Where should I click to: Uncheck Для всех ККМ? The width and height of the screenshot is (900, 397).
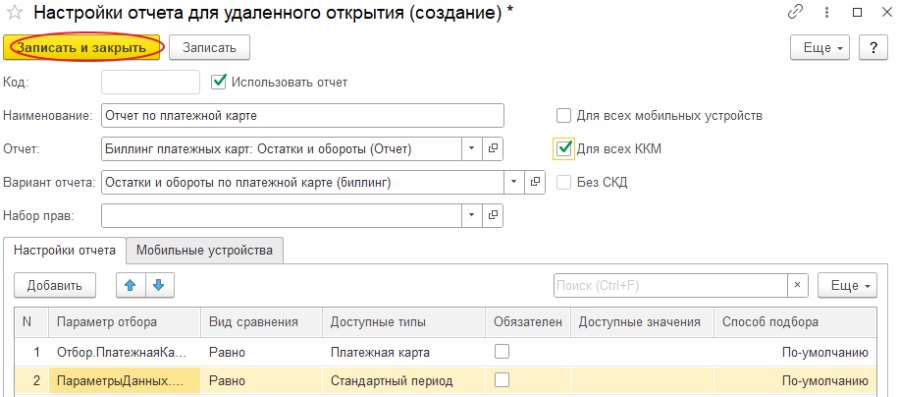click(564, 149)
